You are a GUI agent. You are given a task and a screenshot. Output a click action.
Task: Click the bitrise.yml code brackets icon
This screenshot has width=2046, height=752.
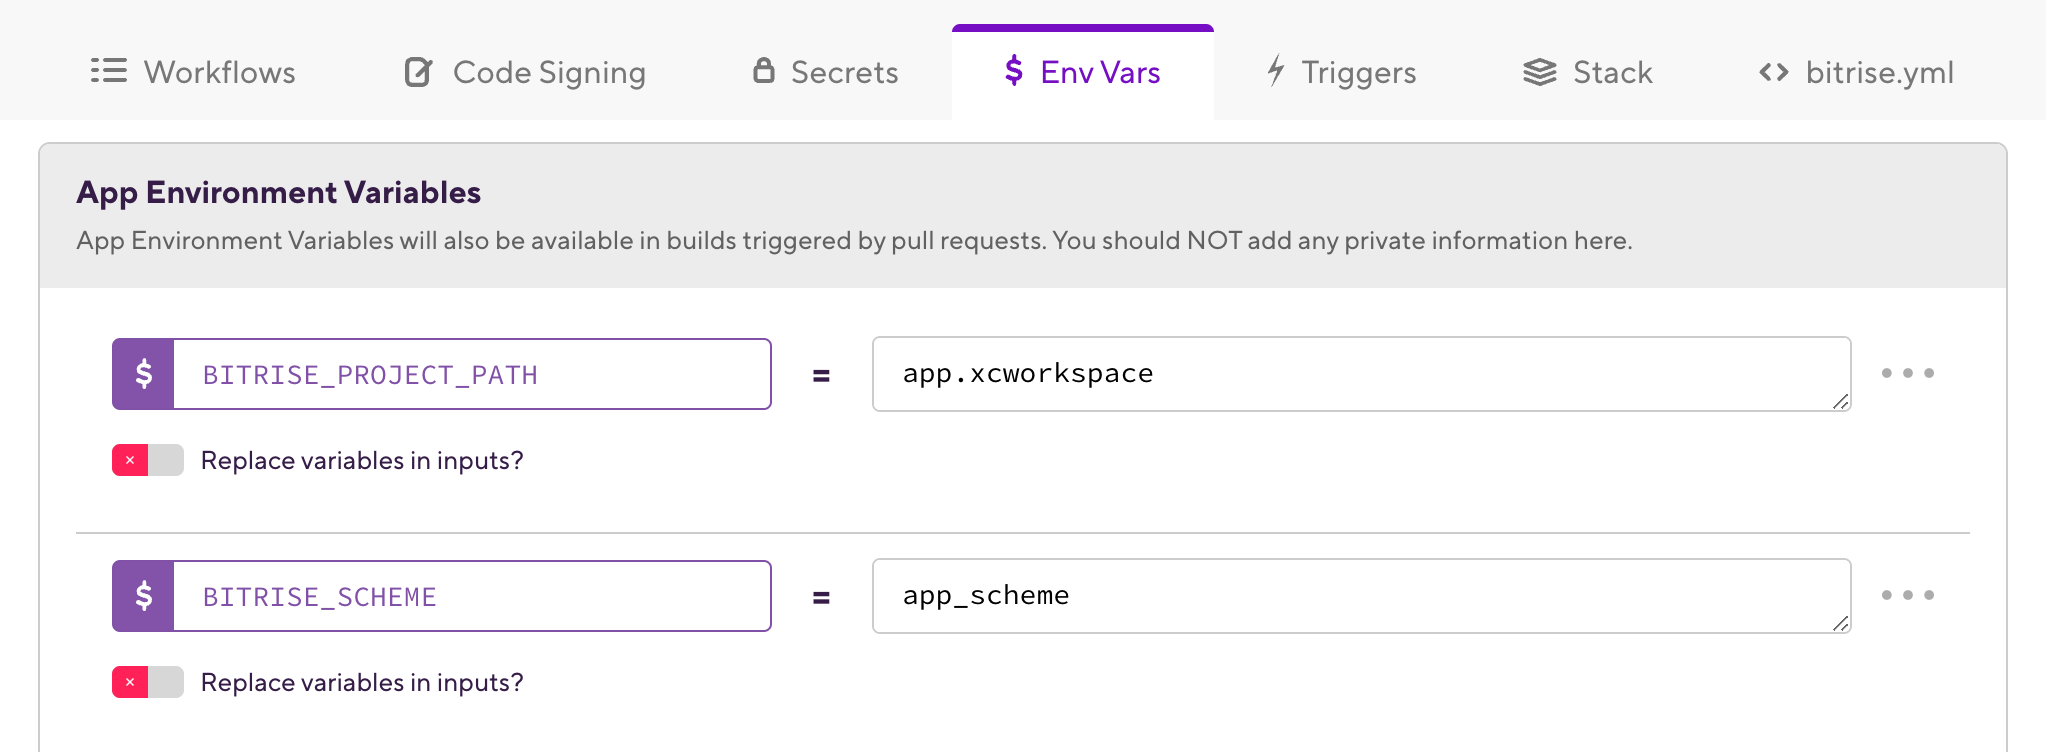click(x=1774, y=72)
